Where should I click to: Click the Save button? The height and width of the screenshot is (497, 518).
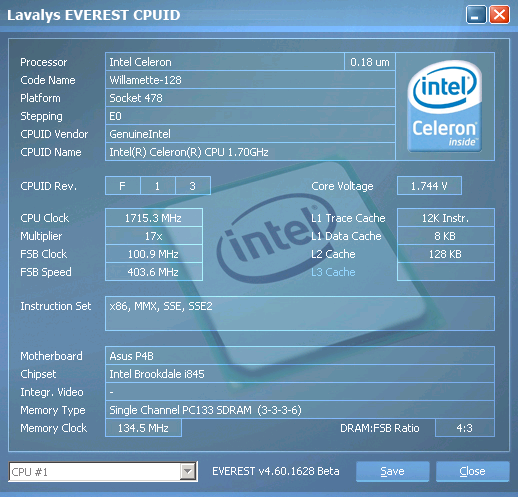click(x=392, y=471)
